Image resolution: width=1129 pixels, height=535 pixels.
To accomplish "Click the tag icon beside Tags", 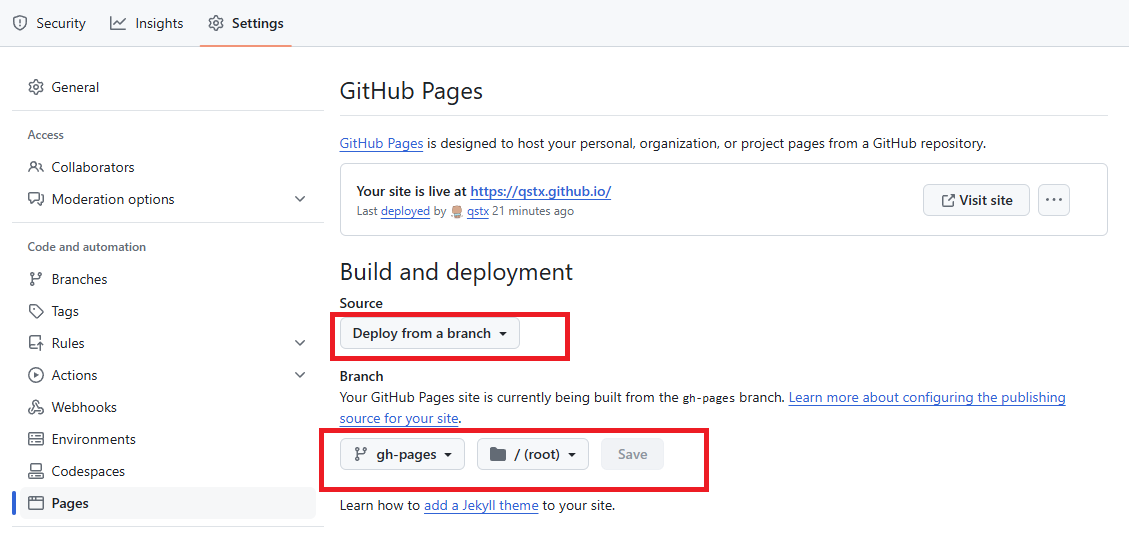I will coord(35,311).
